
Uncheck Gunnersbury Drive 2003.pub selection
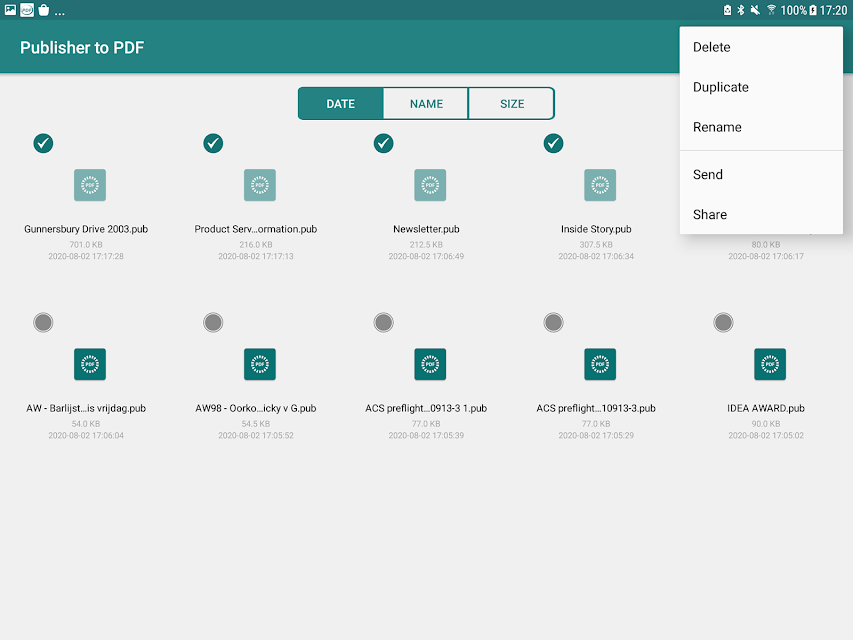tap(43, 143)
